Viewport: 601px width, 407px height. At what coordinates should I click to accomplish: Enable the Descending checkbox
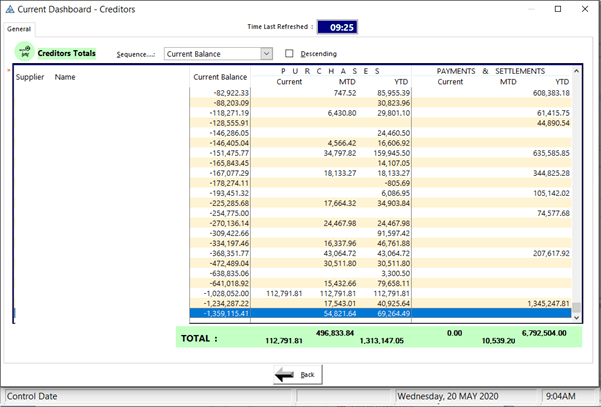[x=289, y=54]
